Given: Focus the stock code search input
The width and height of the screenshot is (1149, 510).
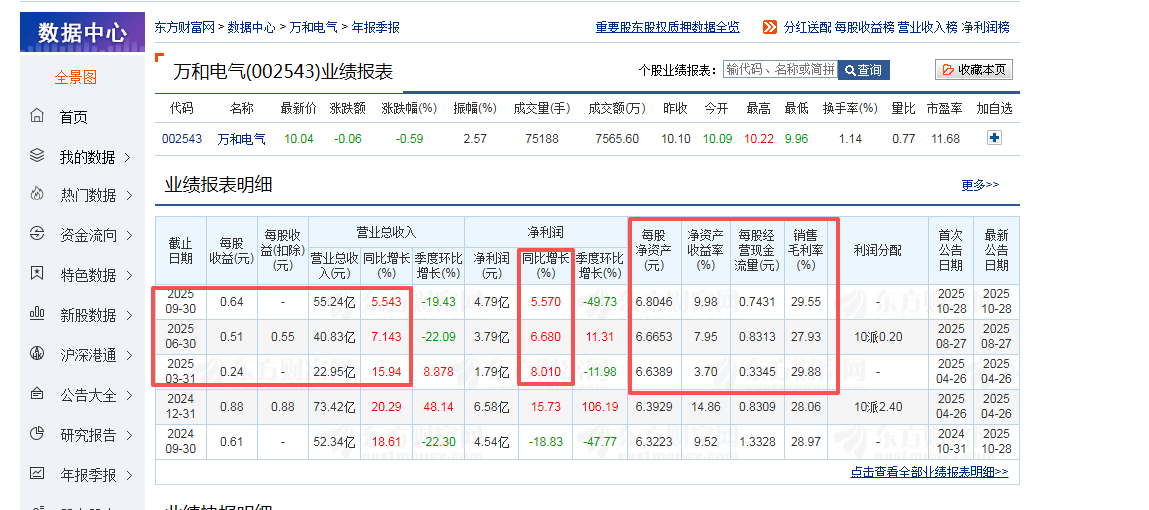Looking at the screenshot, I should point(780,70).
